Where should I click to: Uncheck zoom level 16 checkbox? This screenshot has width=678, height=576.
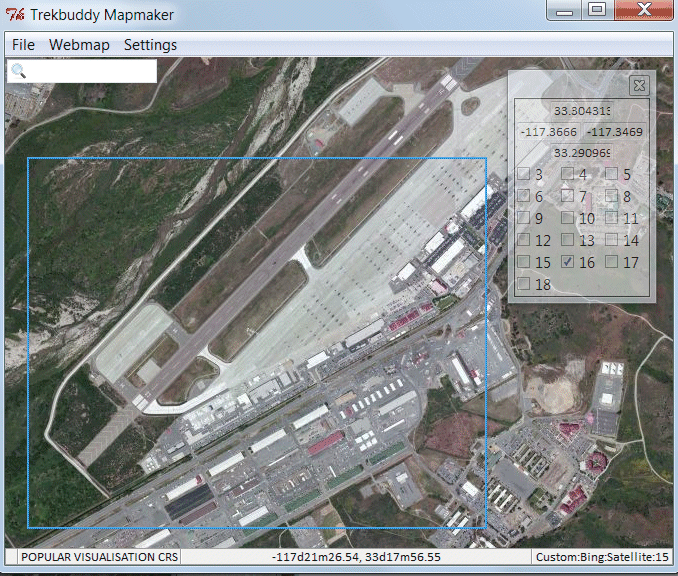567,262
